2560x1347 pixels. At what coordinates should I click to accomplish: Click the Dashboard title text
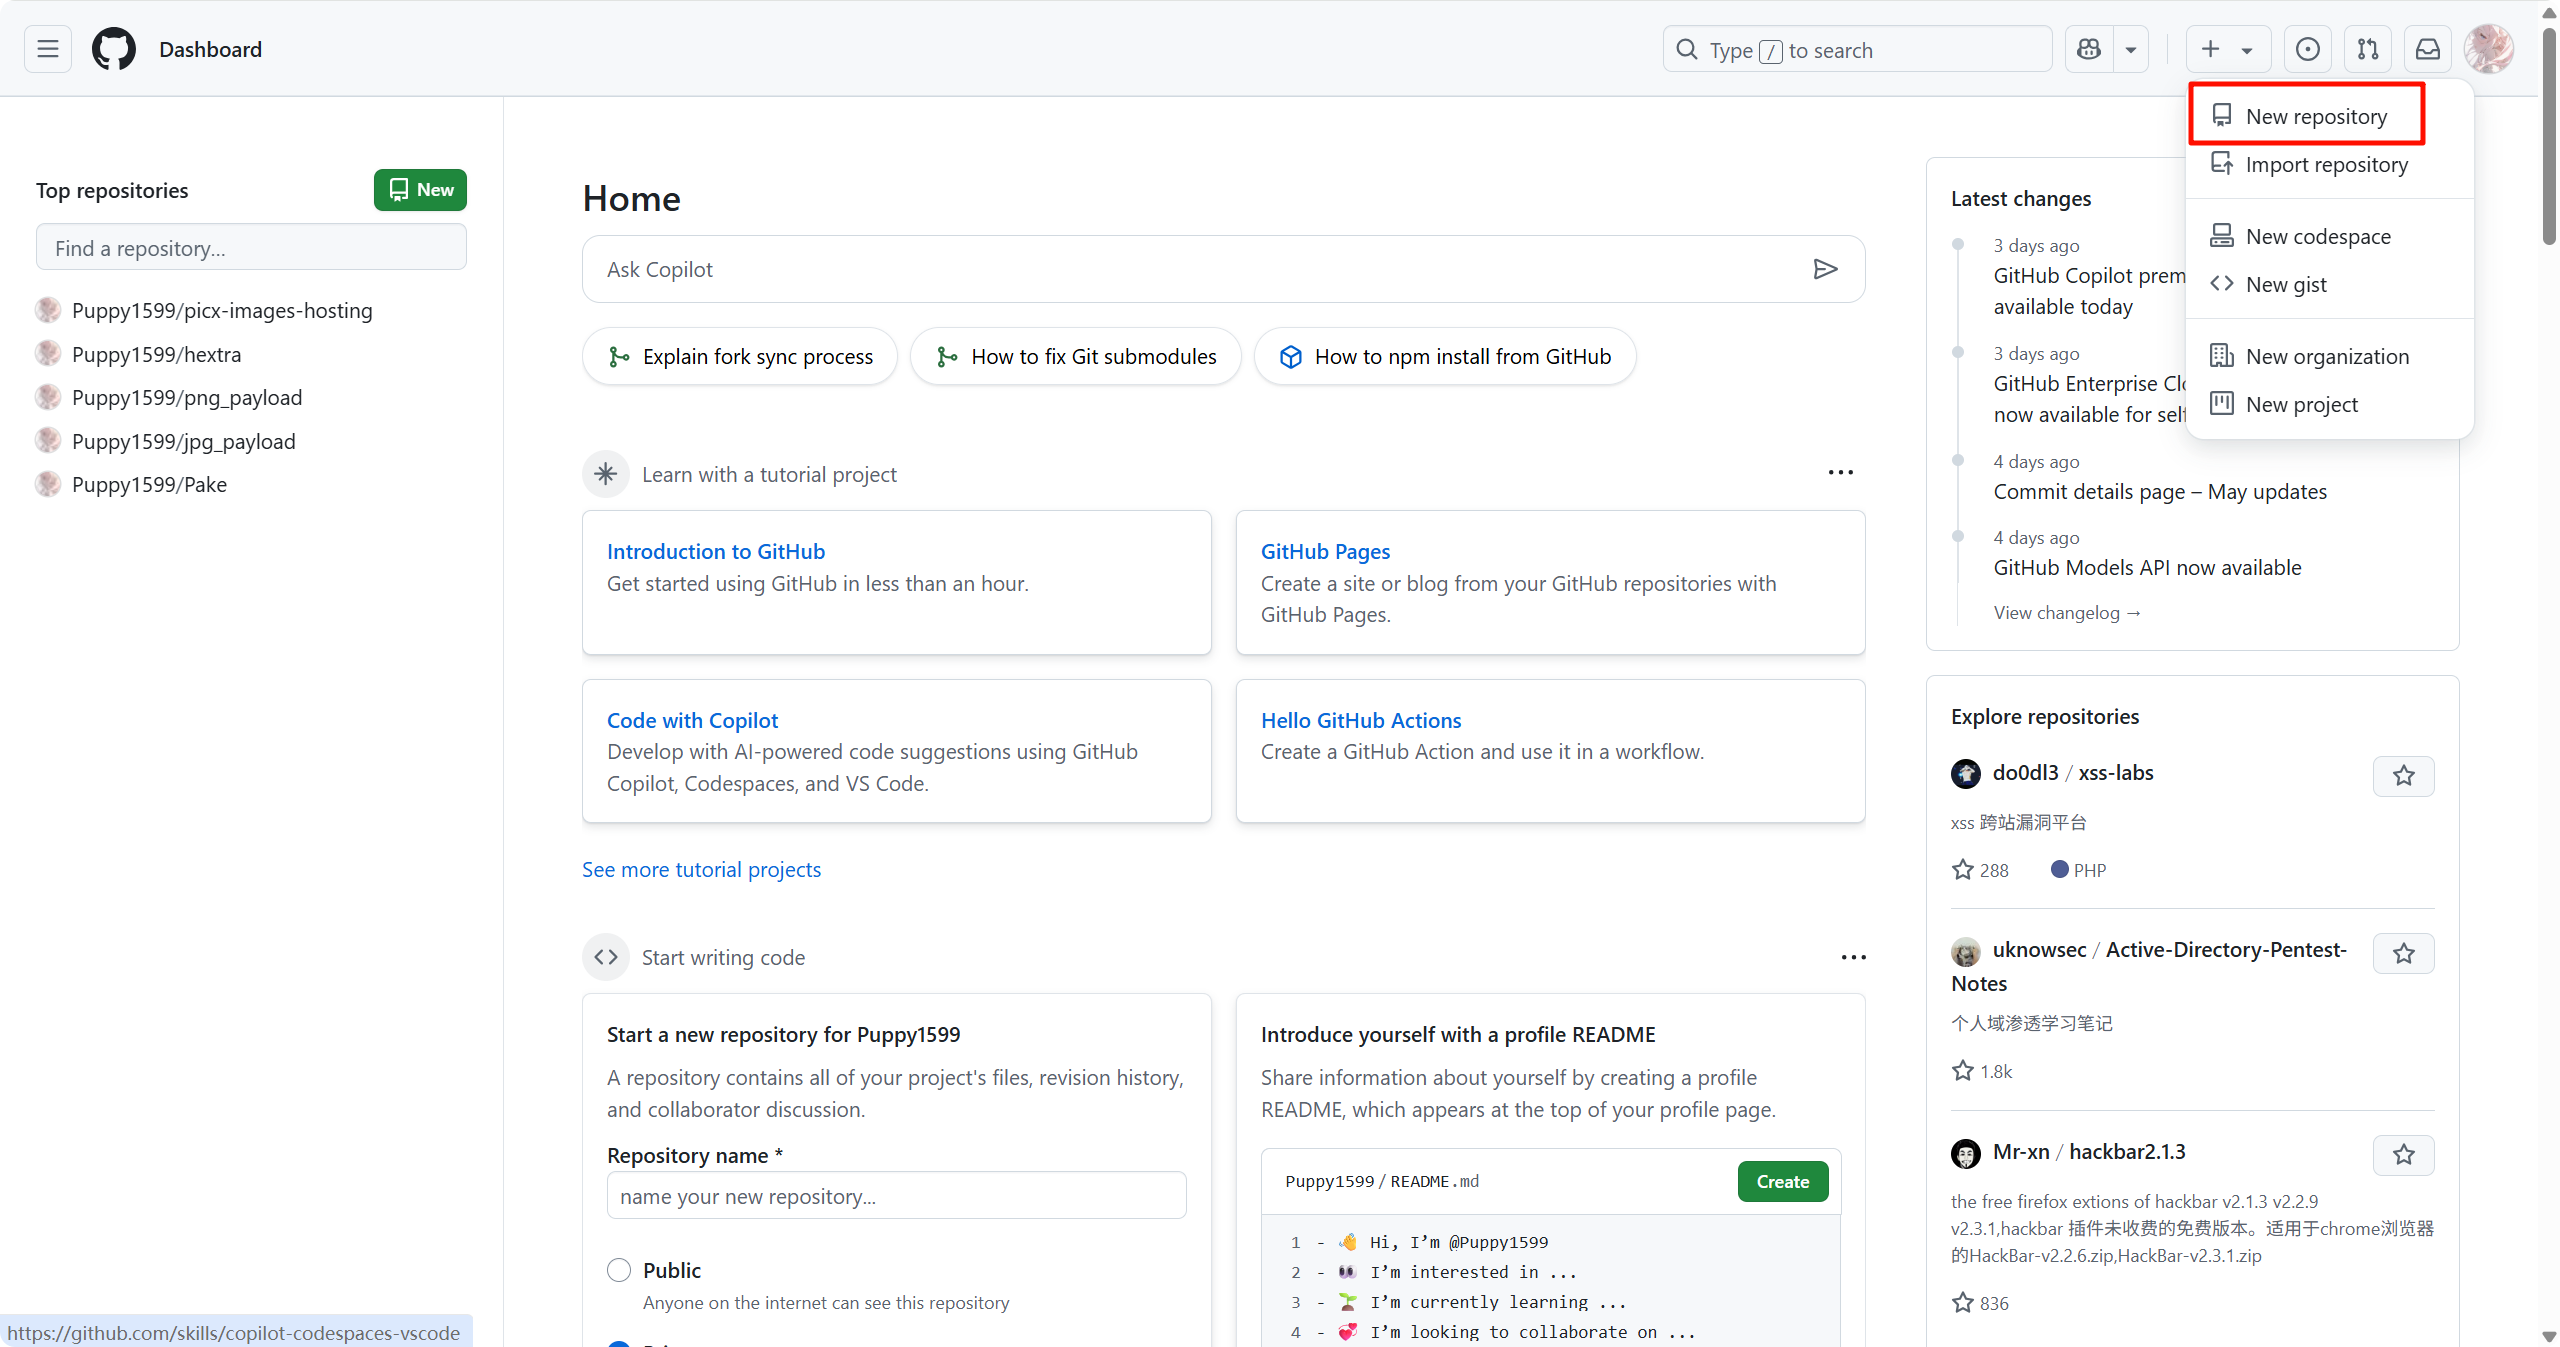210,49
